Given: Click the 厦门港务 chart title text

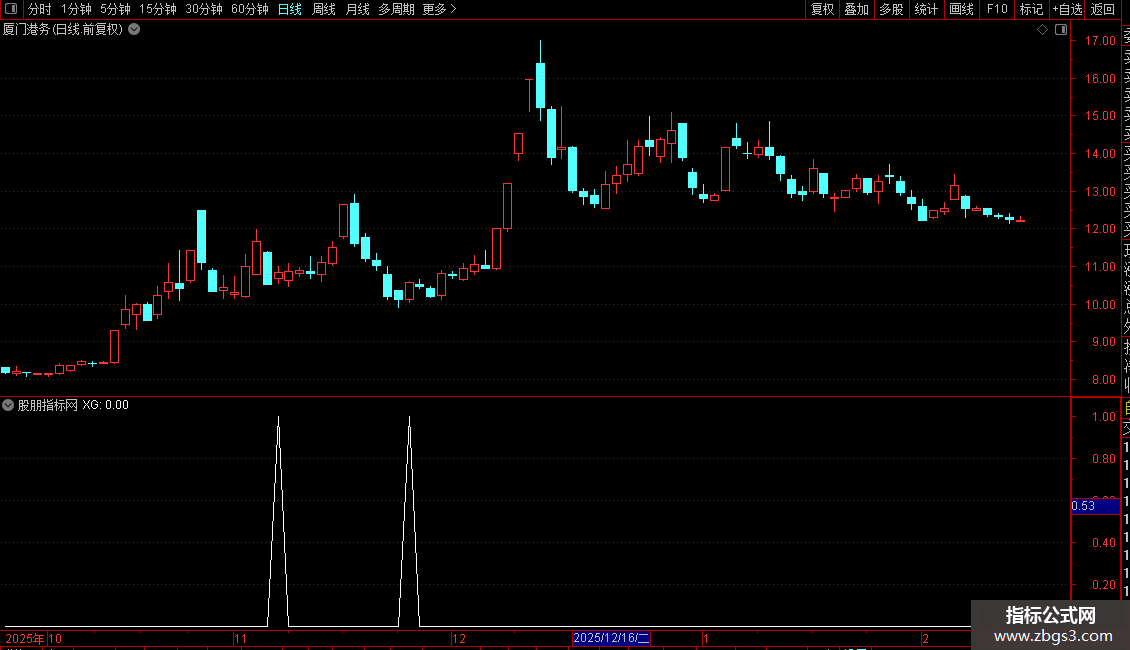Looking at the screenshot, I should pos(63,30).
